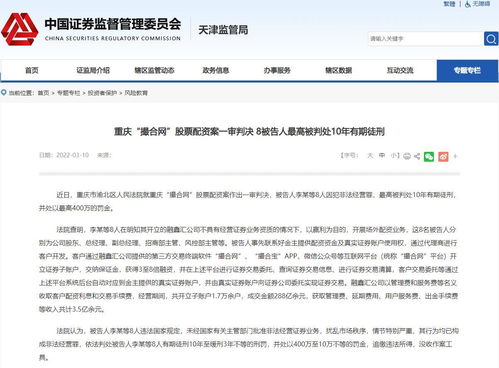Open 无障碍 accessibility mode link
499x368 pixels.
(481, 4)
